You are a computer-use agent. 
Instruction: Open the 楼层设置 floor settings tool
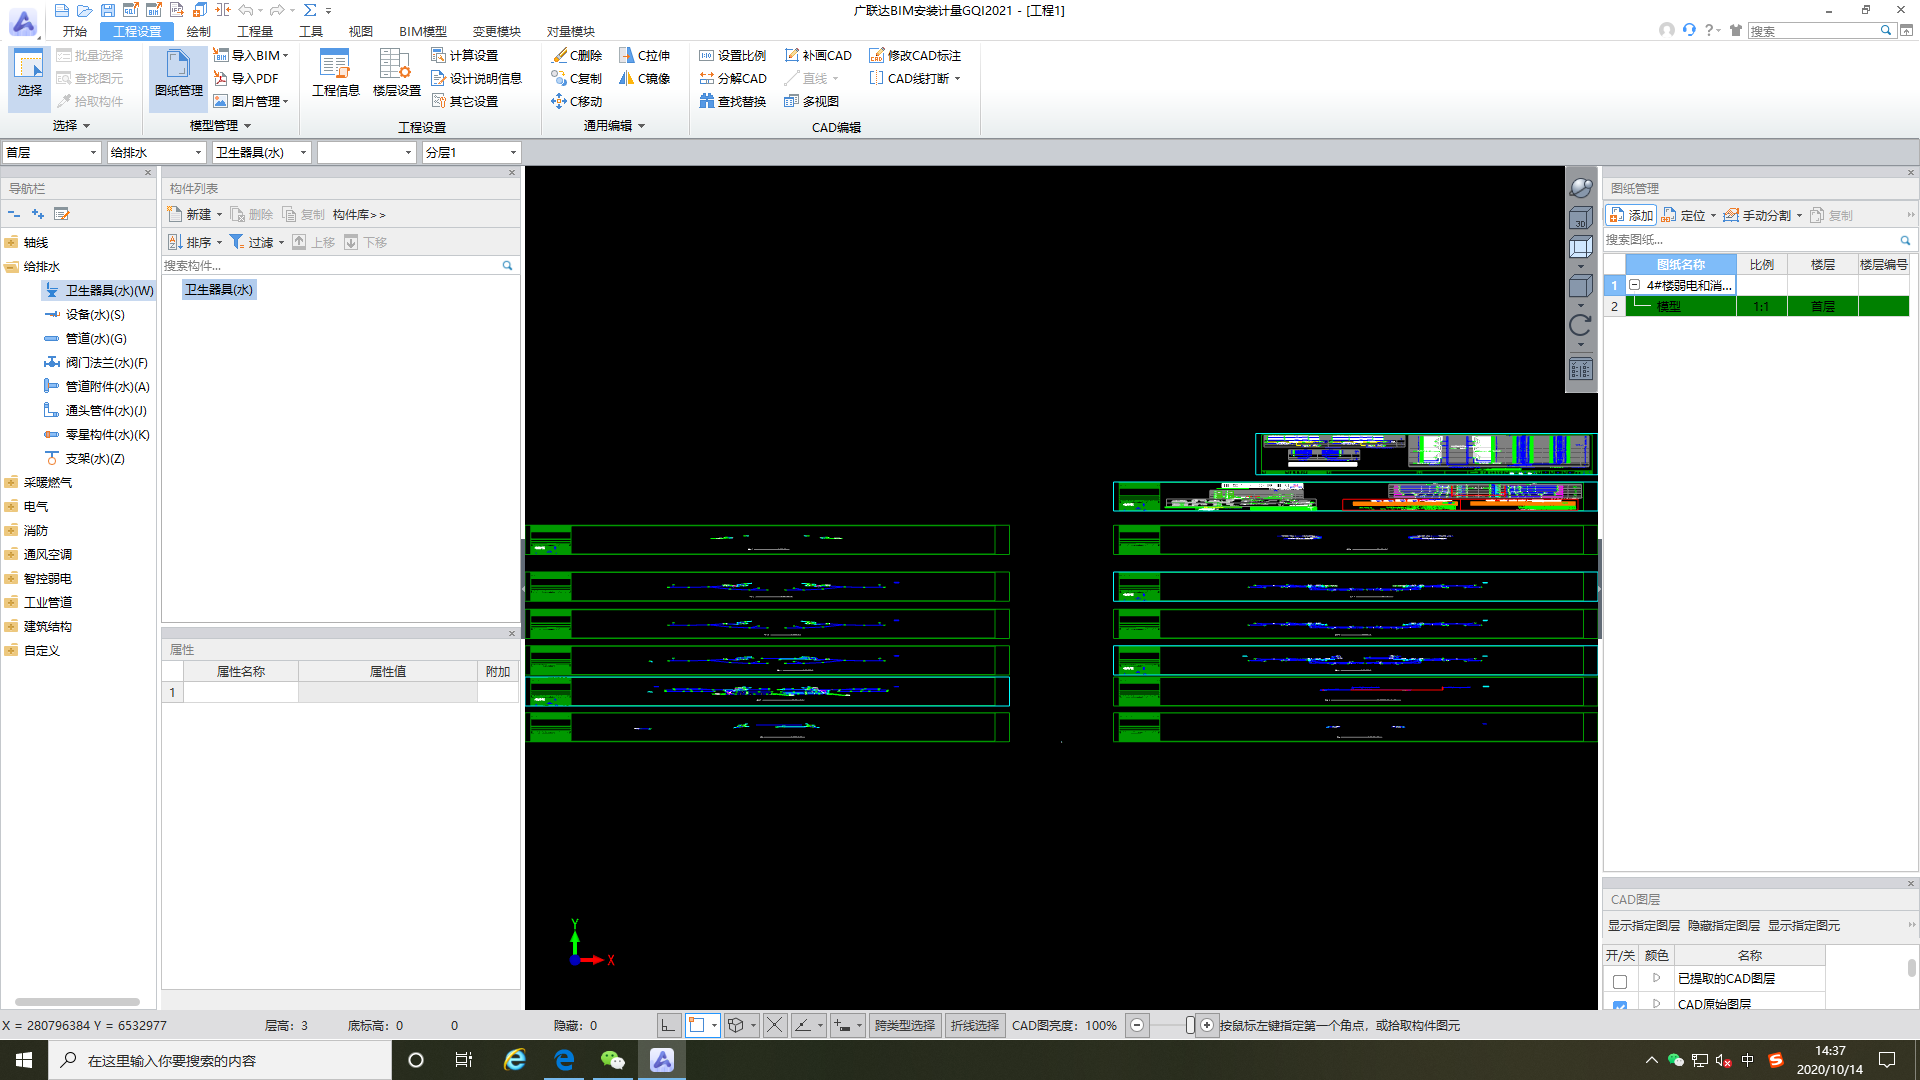(x=396, y=73)
